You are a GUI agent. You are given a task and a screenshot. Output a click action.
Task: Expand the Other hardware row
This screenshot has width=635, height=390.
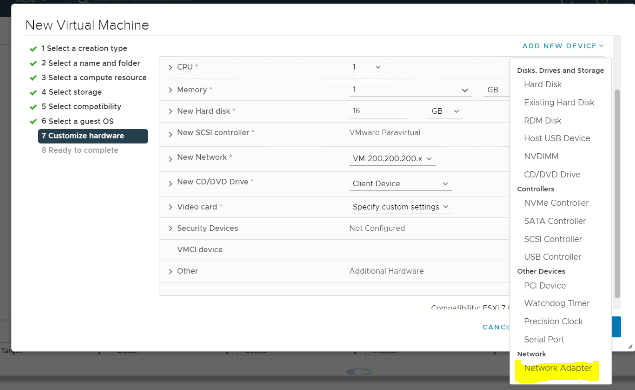pos(170,271)
